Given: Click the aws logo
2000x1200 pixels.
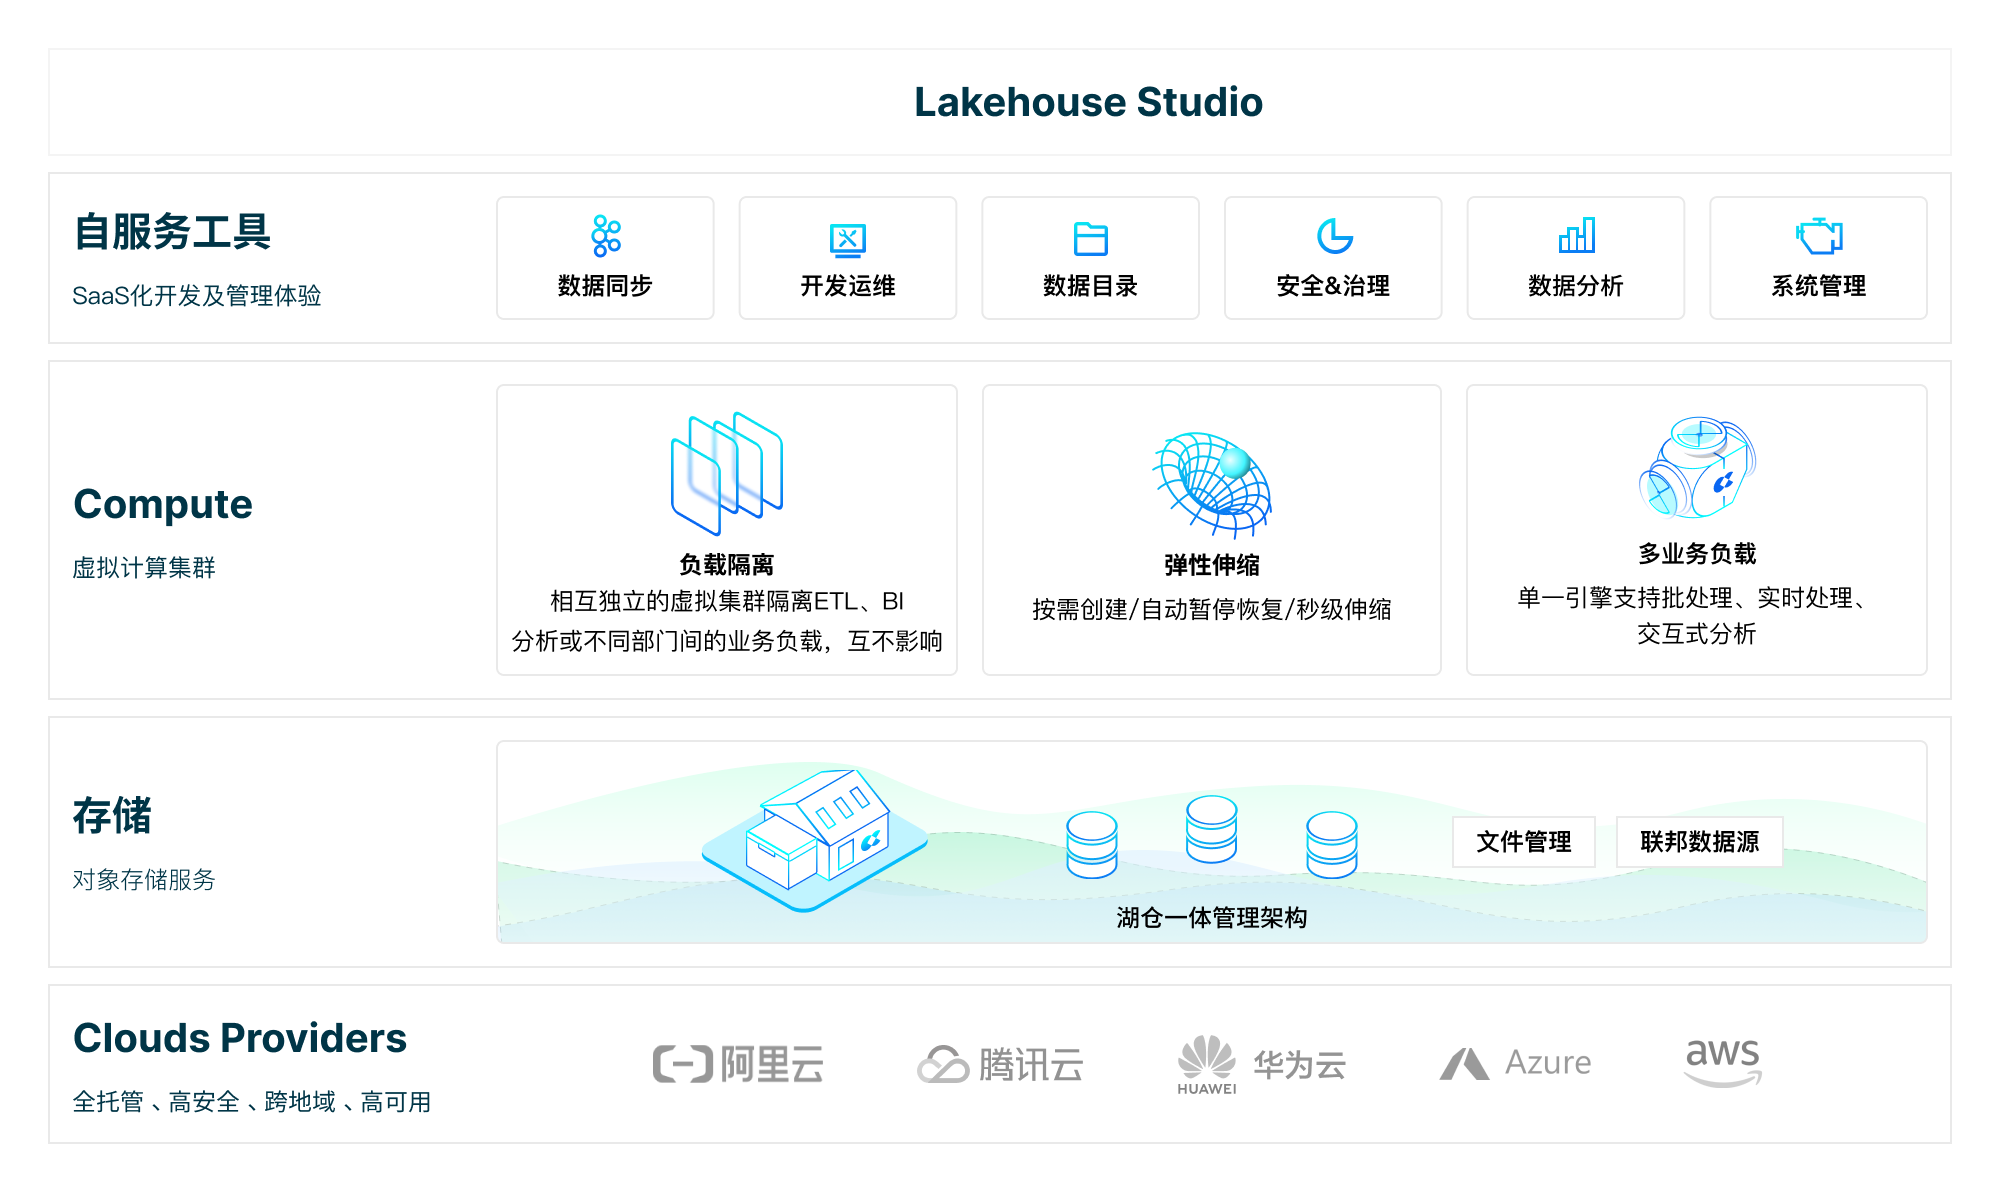Looking at the screenshot, I should [x=1722, y=1062].
